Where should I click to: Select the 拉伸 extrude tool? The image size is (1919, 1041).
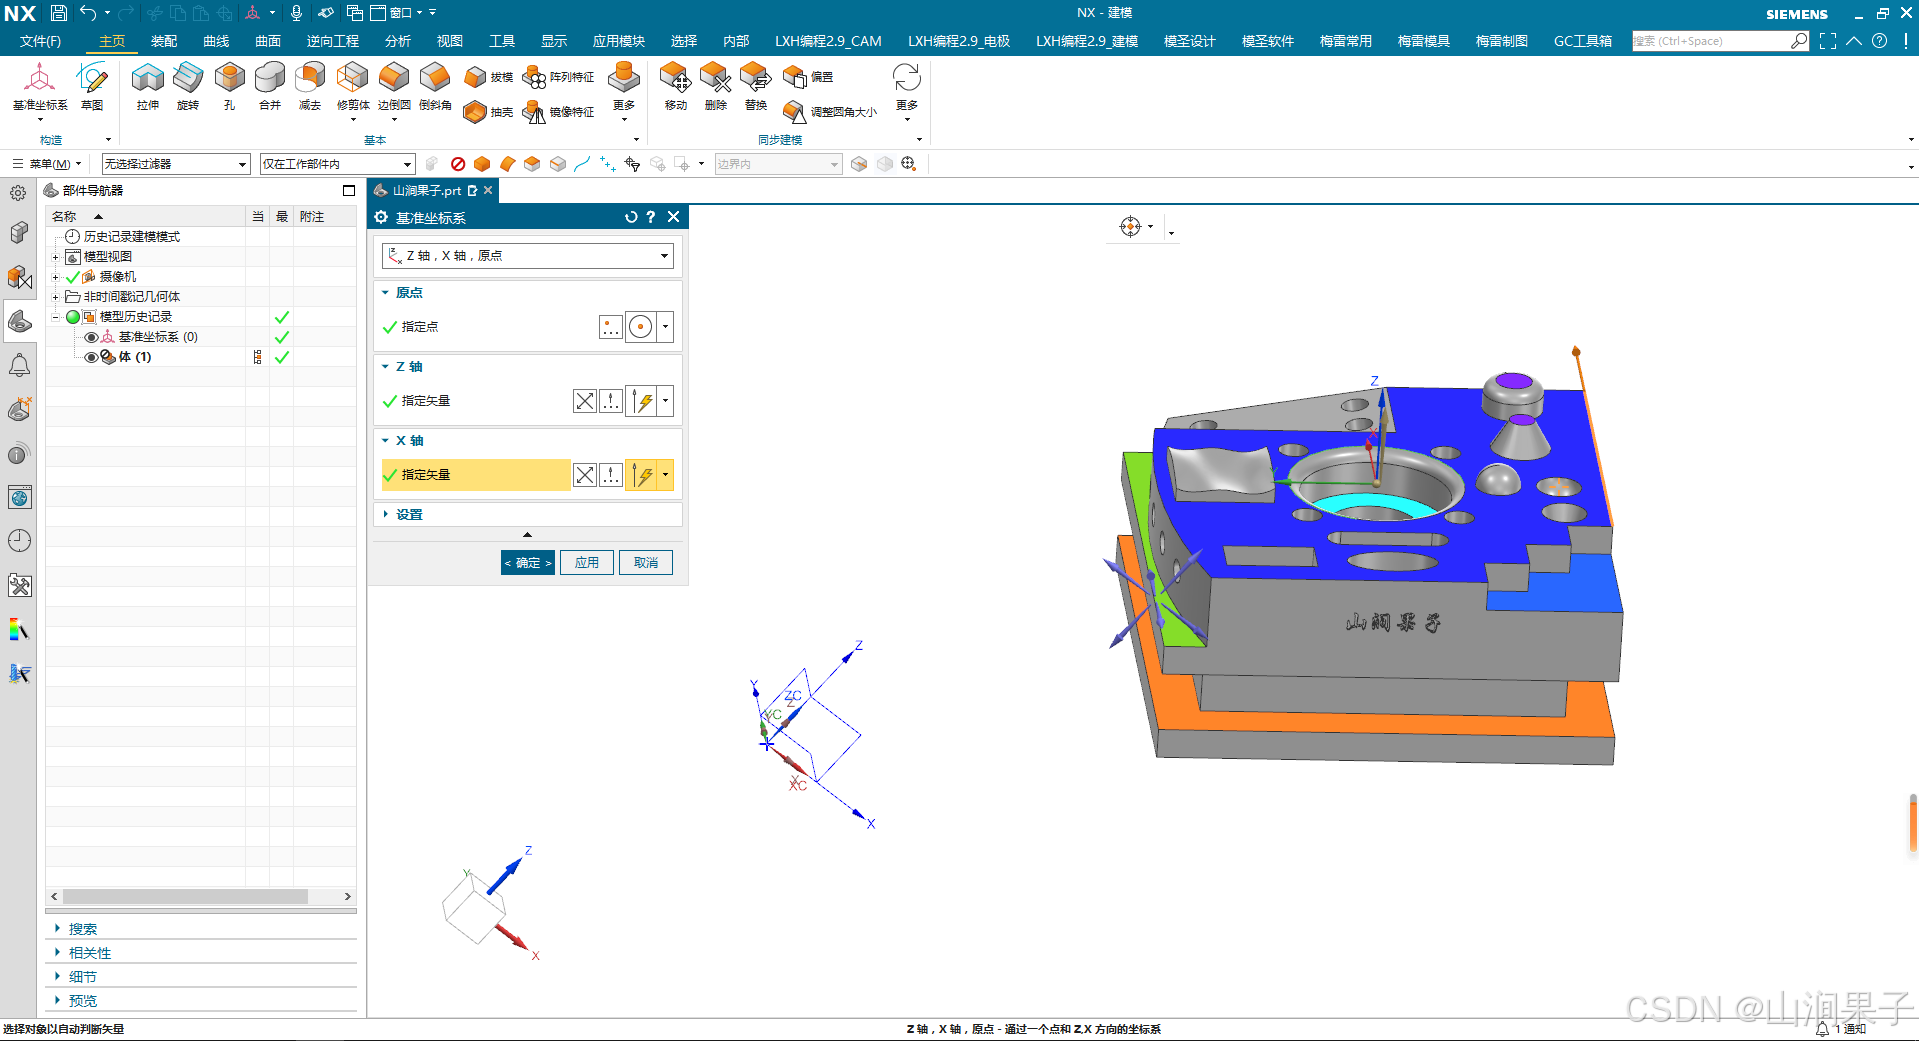[148, 86]
